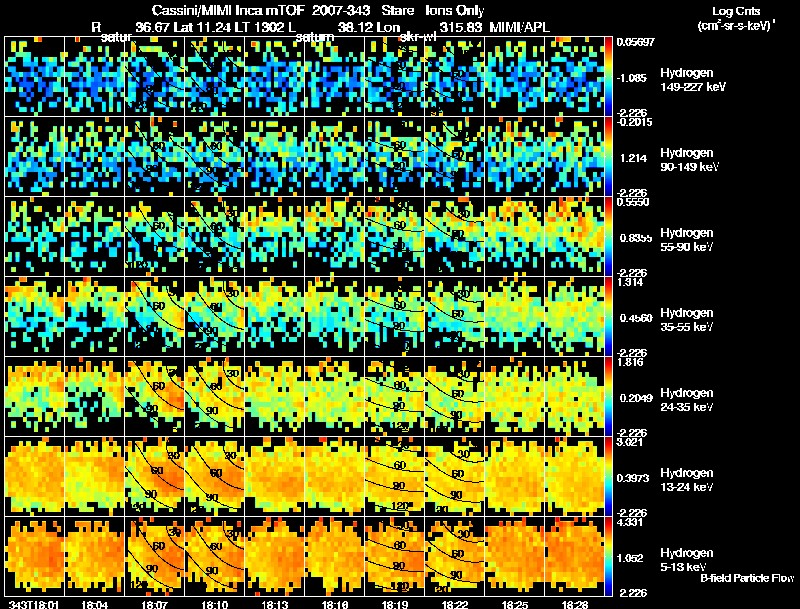Click the color bar beside the 35-55 keV row

tap(608, 317)
